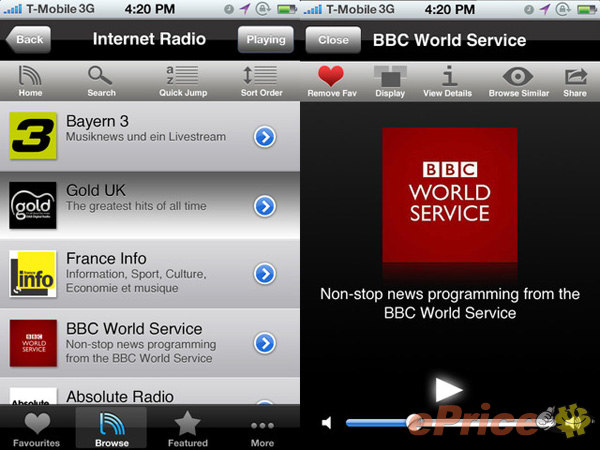Image resolution: width=600 pixels, height=450 pixels.
Task: Start playback with the play button
Action: tap(448, 390)
